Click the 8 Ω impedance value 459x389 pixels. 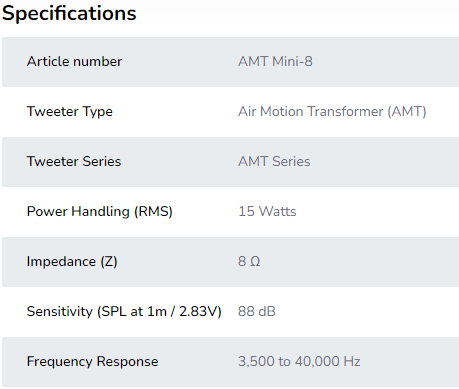pos(249,261)
